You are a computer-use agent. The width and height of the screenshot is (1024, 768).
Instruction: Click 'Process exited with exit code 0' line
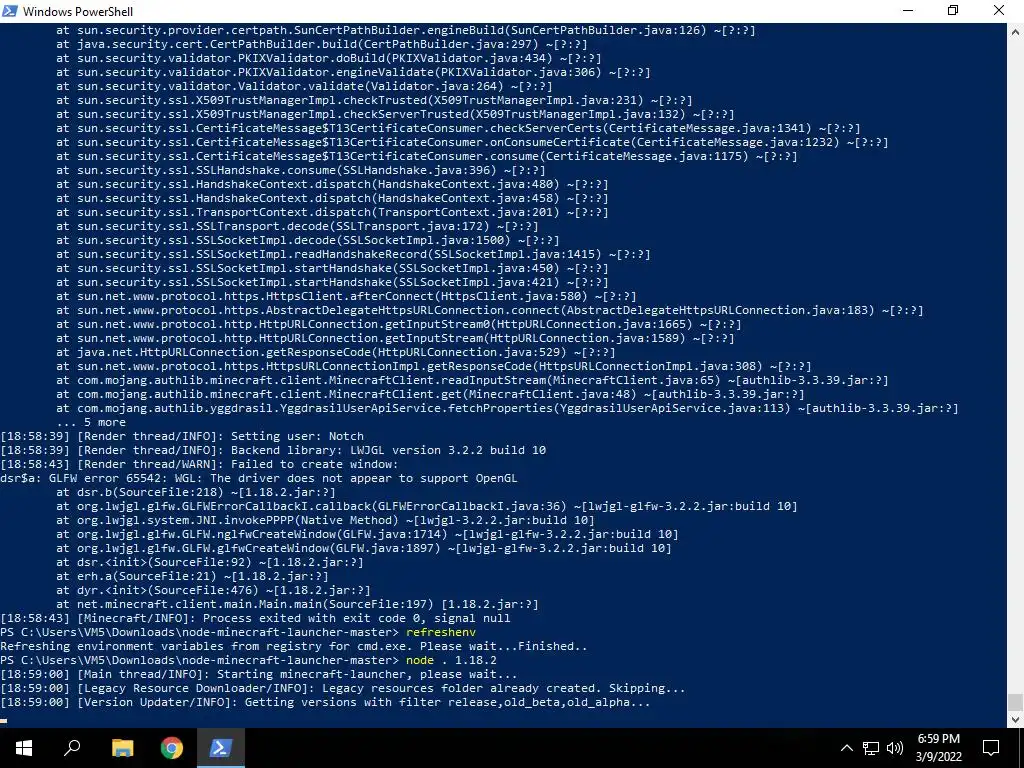point(255,618)
